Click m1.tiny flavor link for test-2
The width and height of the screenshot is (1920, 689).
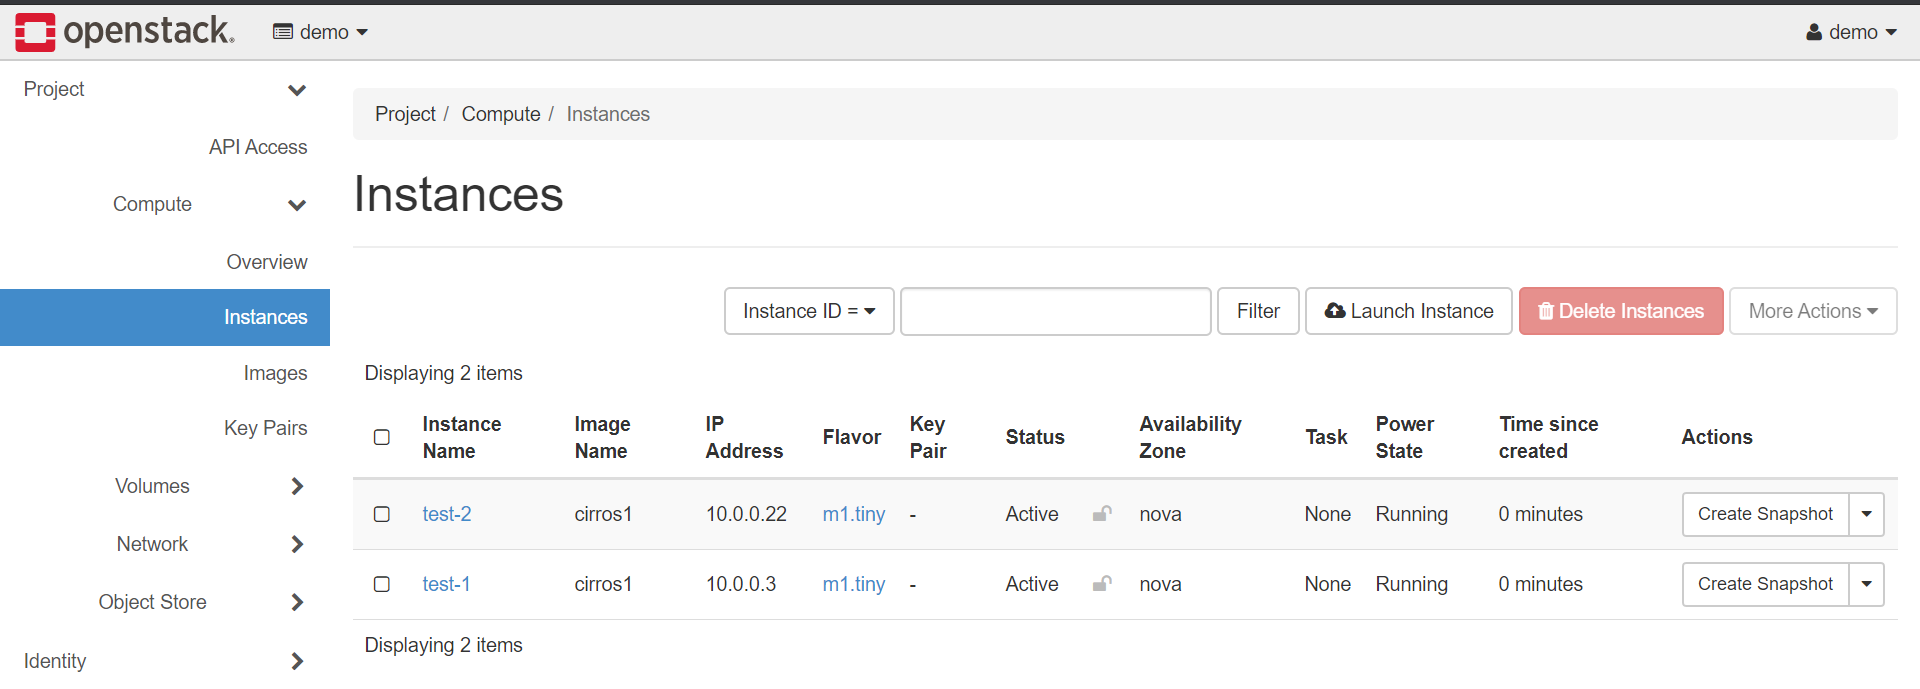click(x=854, y=514)
